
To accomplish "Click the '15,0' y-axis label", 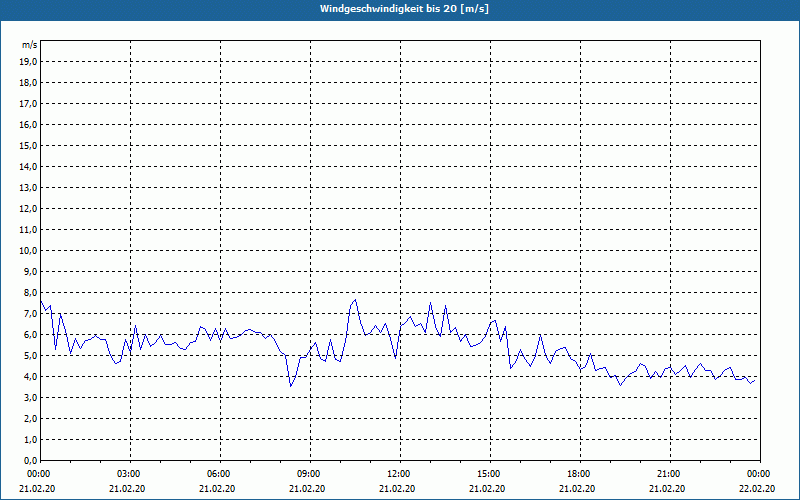I will point(29,145).
